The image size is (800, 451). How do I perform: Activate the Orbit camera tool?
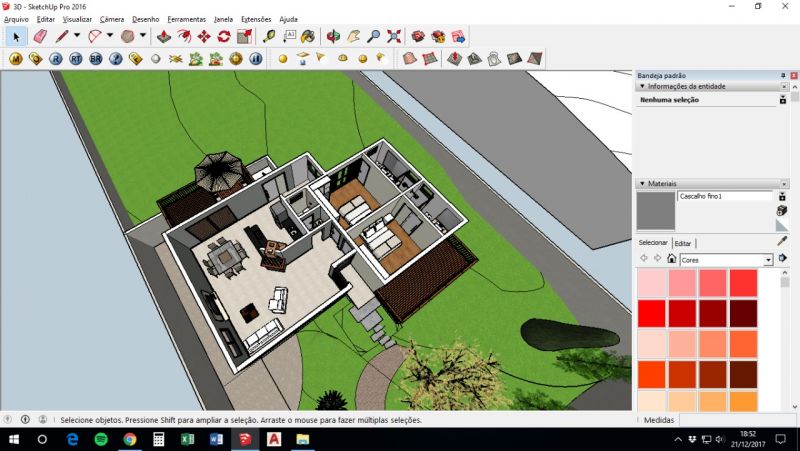[334, 36]
